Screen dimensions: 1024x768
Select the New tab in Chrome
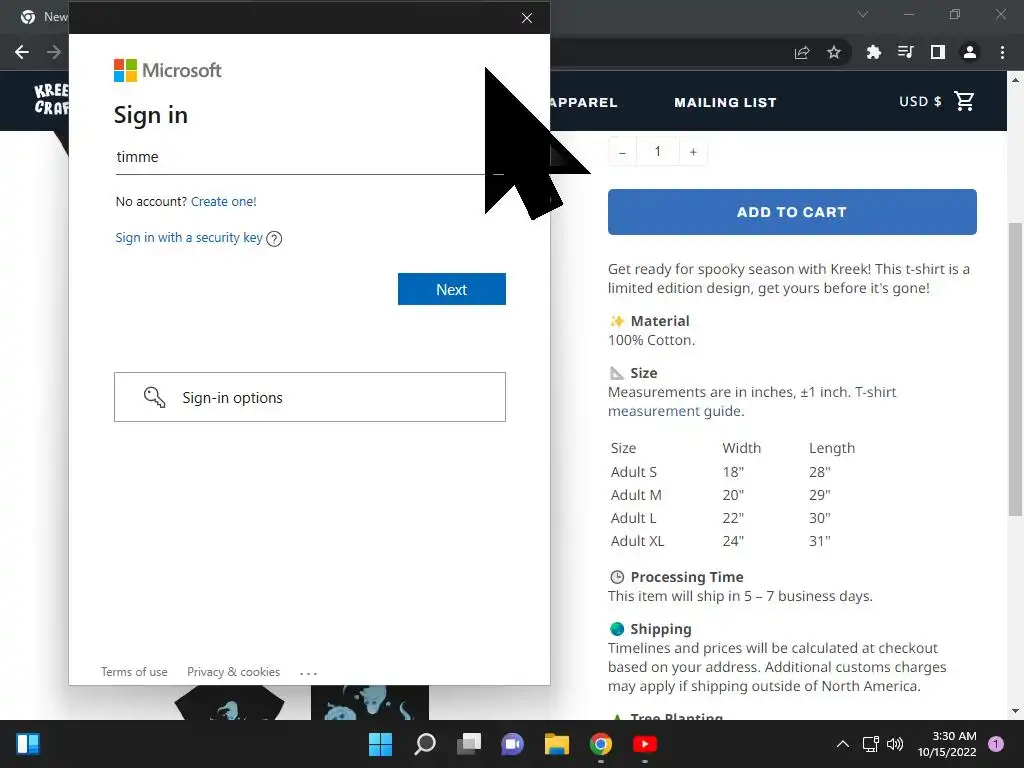pos(44,17)
